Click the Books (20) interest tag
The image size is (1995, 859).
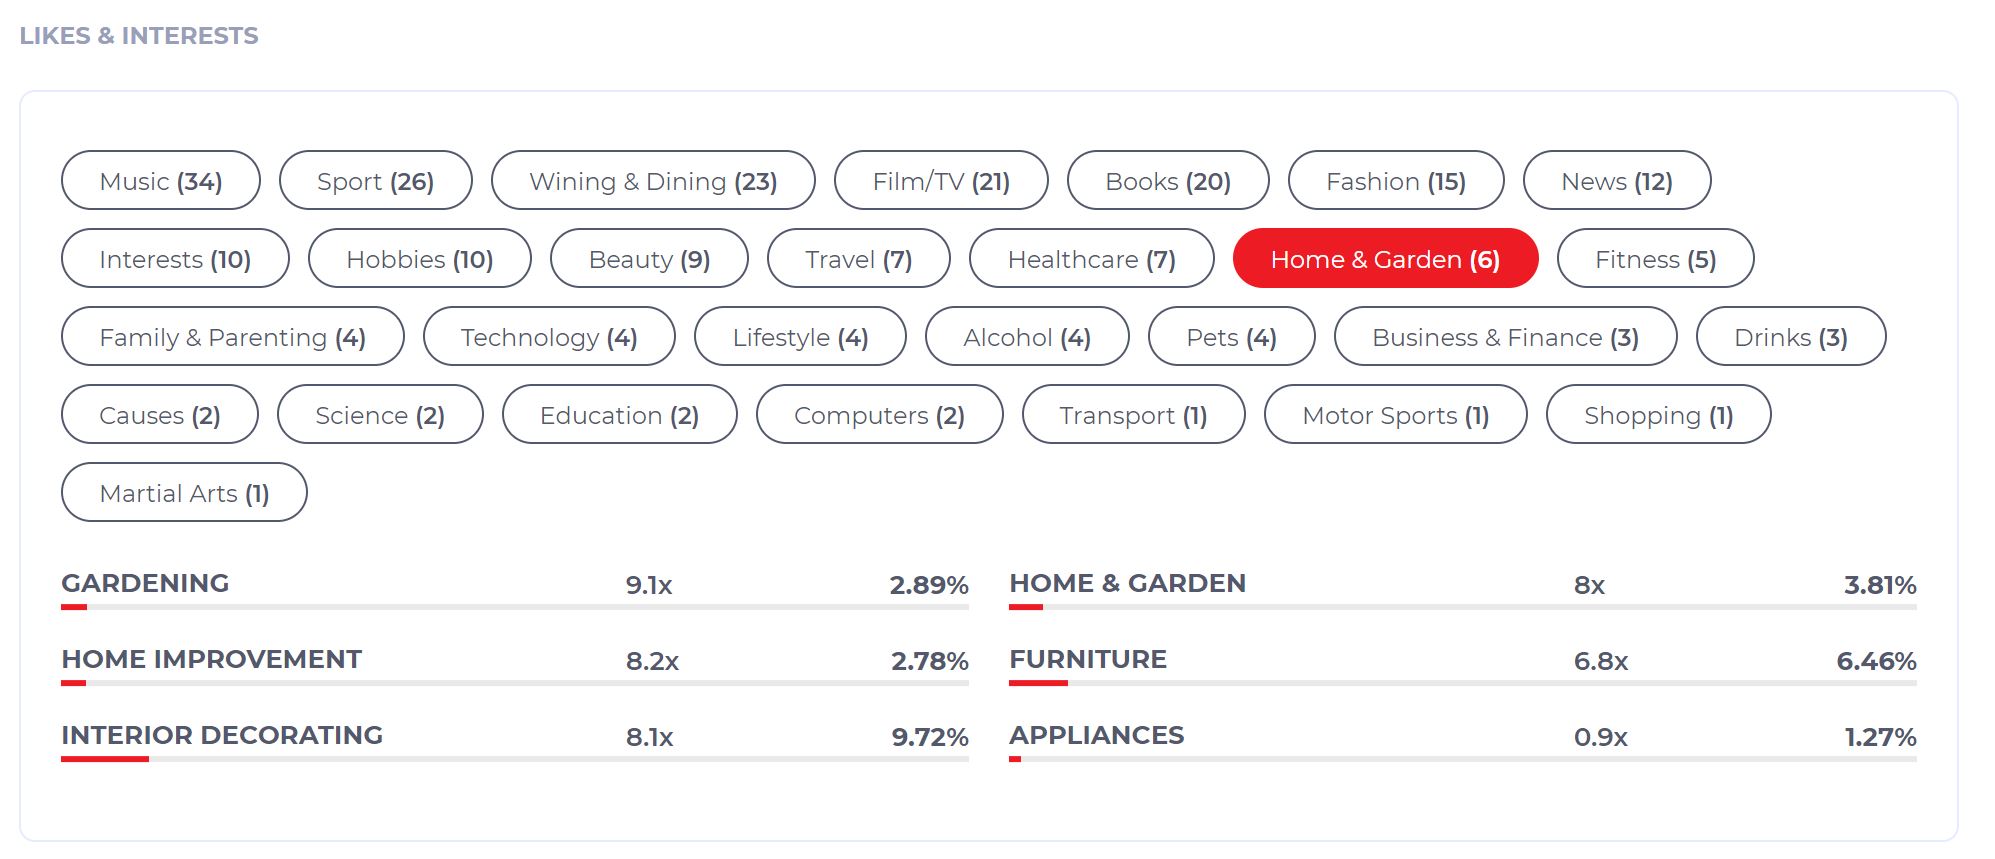pyautogui.click(x=1167, y=181)
